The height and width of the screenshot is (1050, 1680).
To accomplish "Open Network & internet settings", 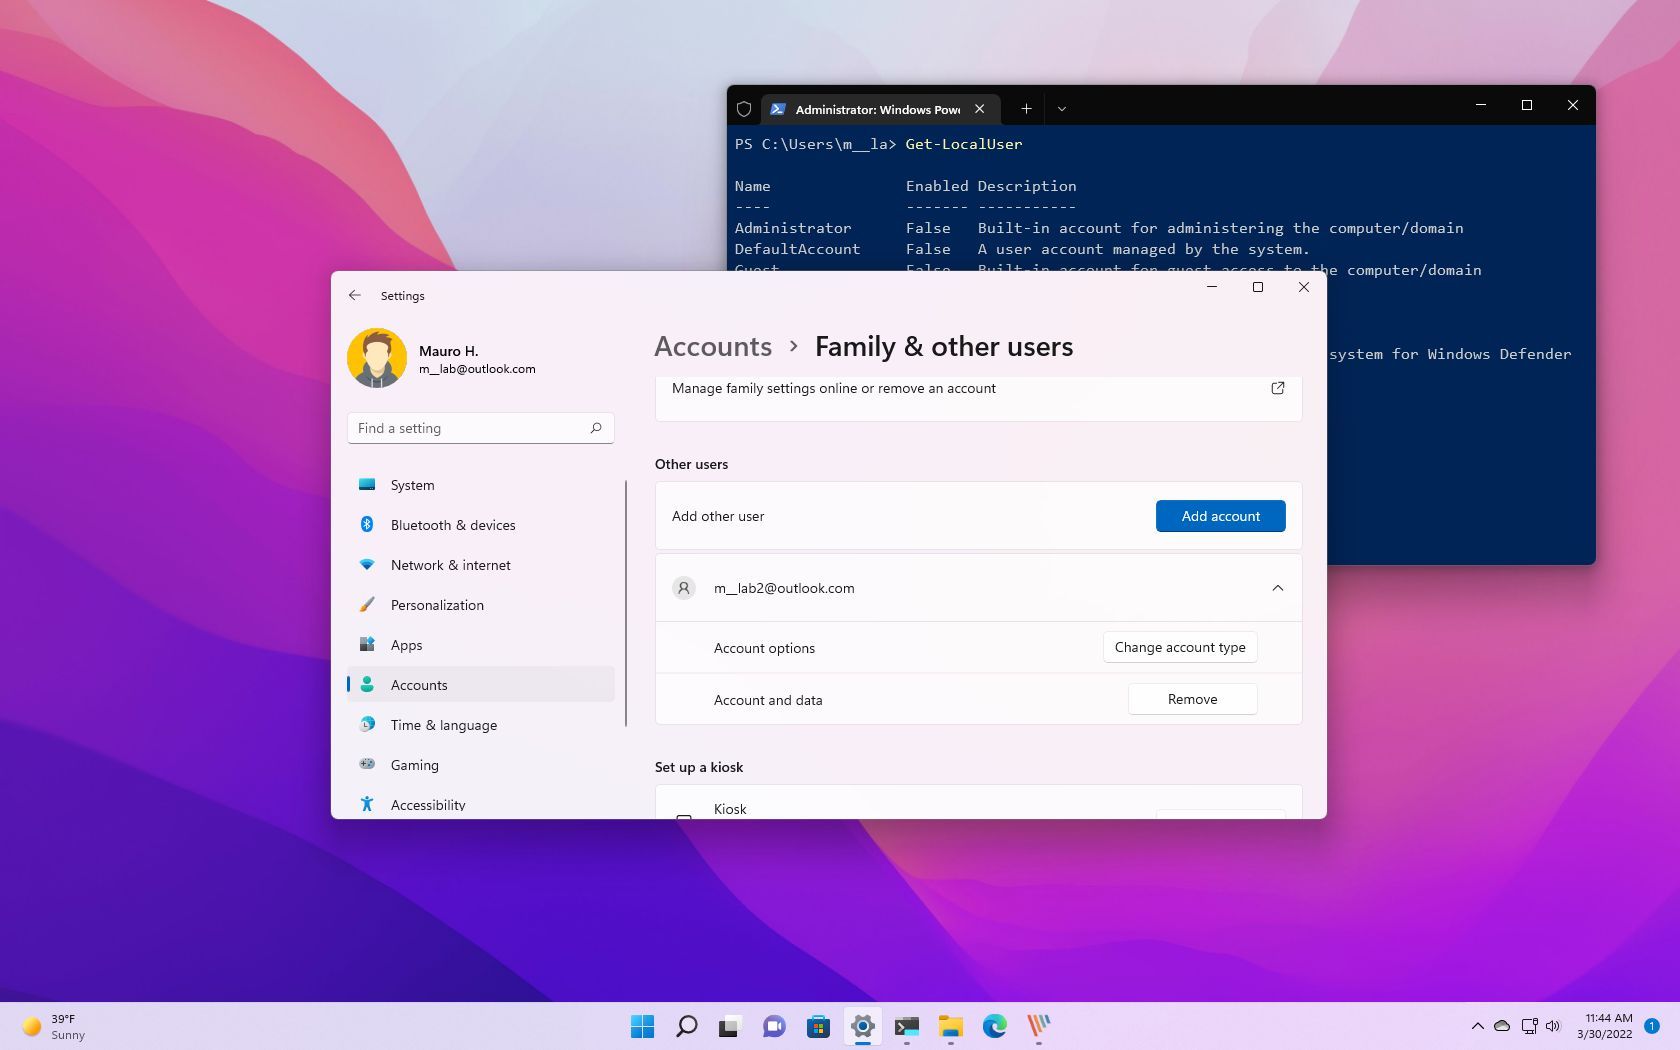I will [x=450, y=565].
